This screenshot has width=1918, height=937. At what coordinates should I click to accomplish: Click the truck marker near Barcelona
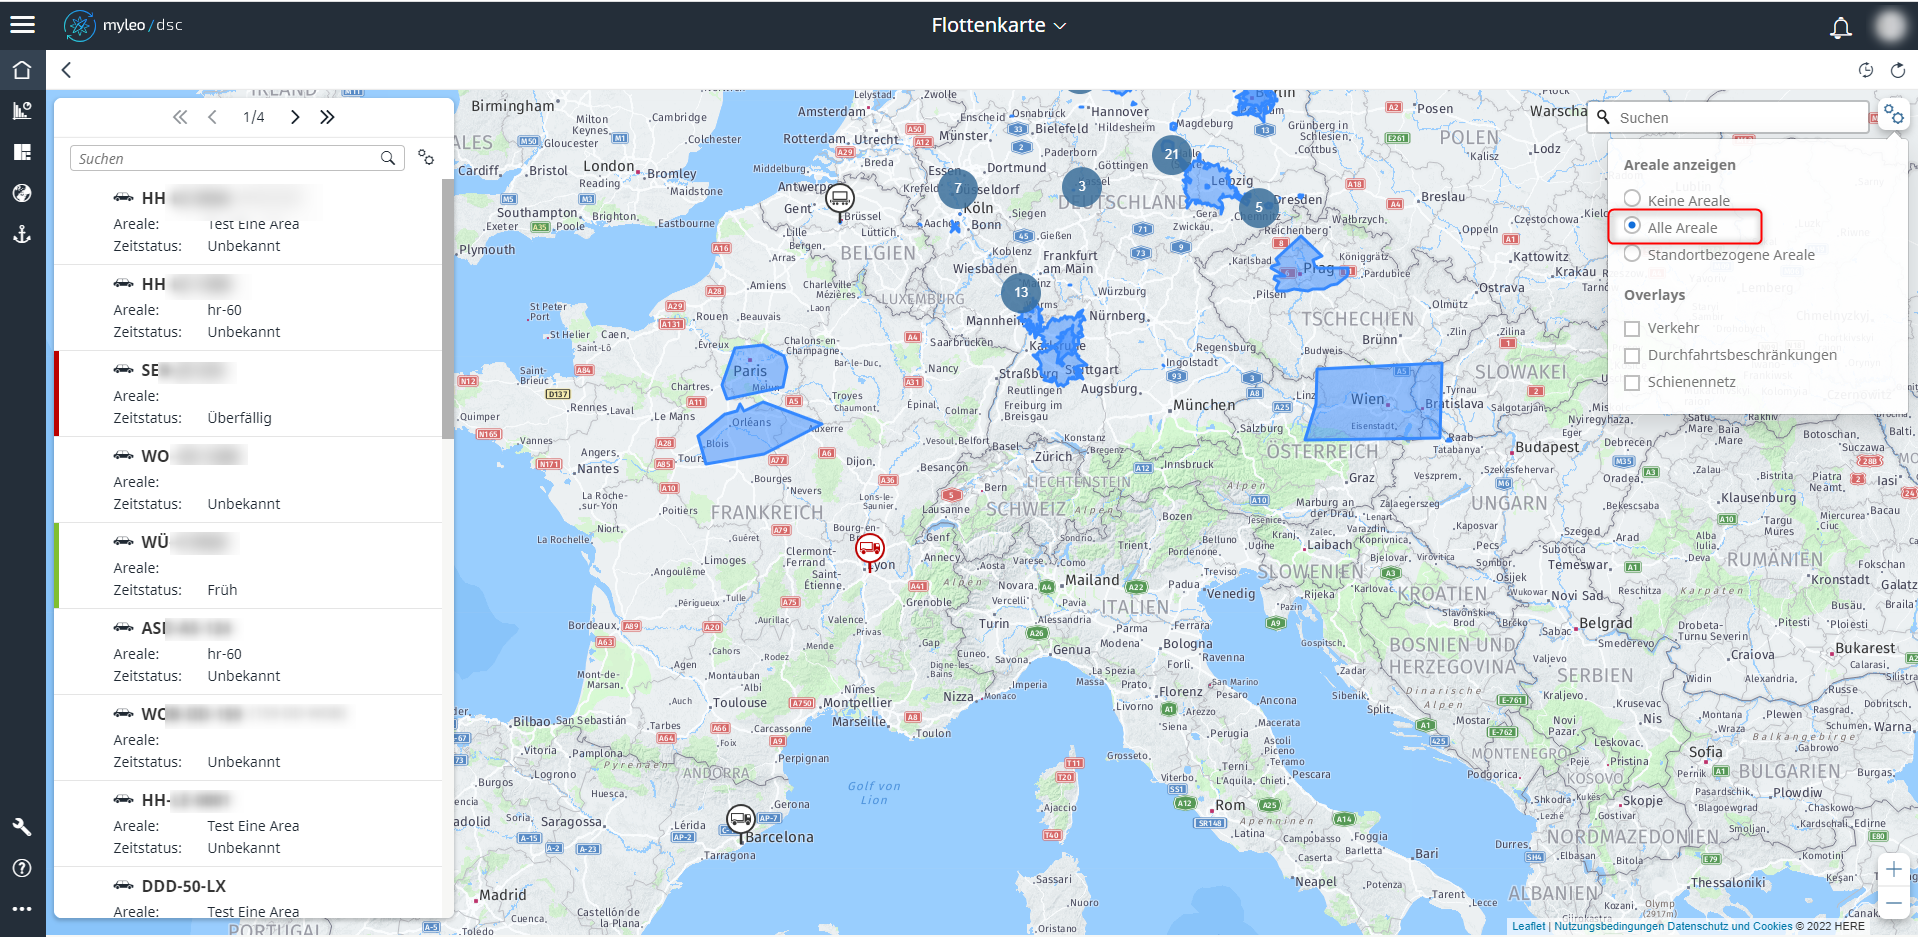(740, 822)
